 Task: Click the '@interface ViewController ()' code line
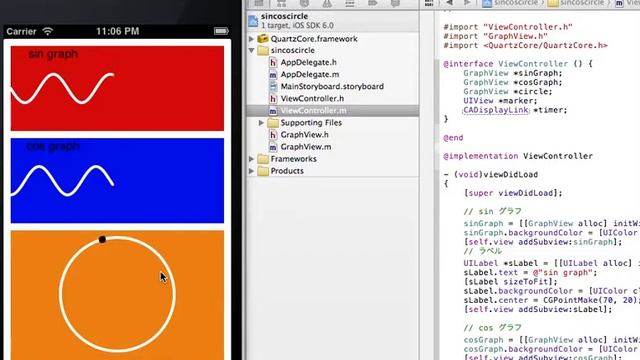[x=518, y=64]
